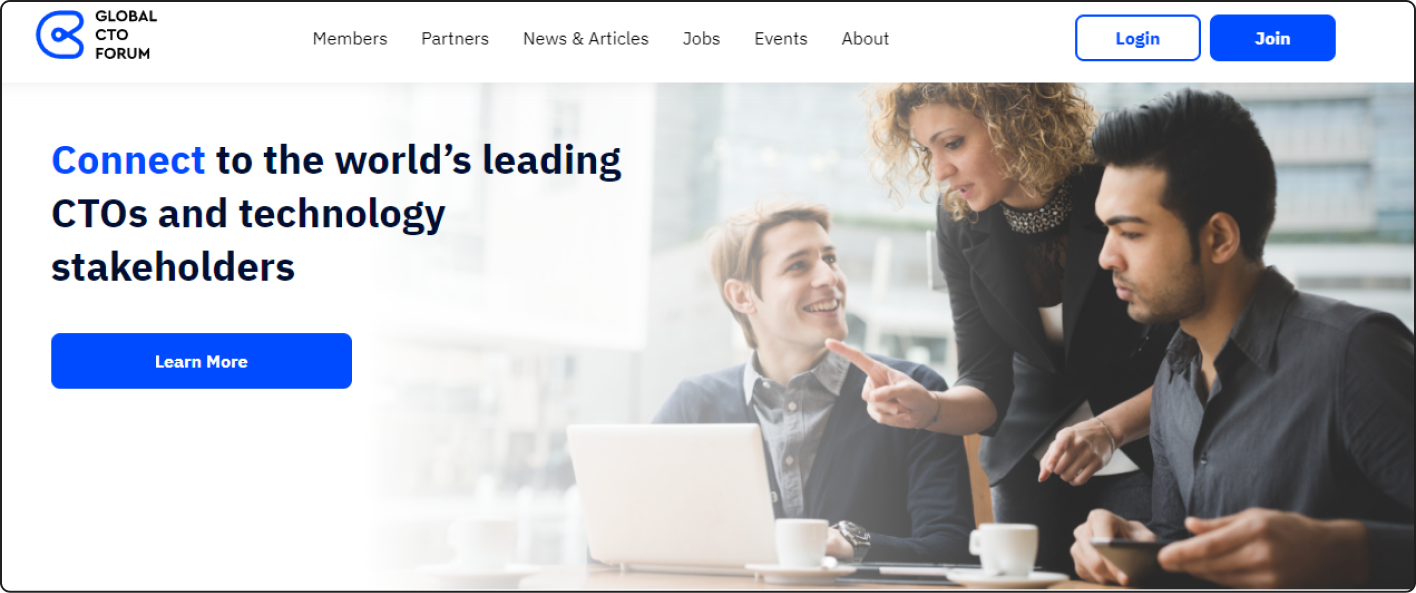Image resolution: width=1416 pixels, height=593 pixels.
Task: Click the Login button
Action: pos(1138,38)
